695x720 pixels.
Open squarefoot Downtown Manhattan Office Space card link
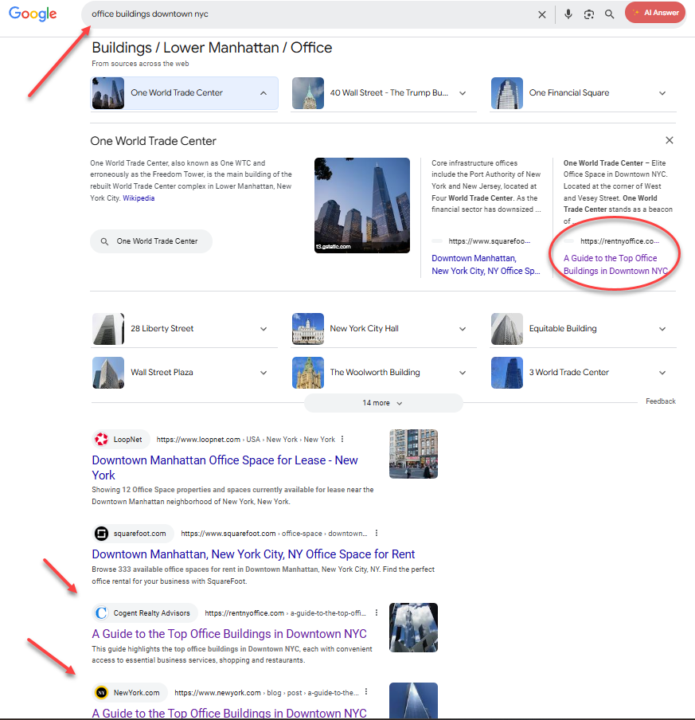(486, 264)
